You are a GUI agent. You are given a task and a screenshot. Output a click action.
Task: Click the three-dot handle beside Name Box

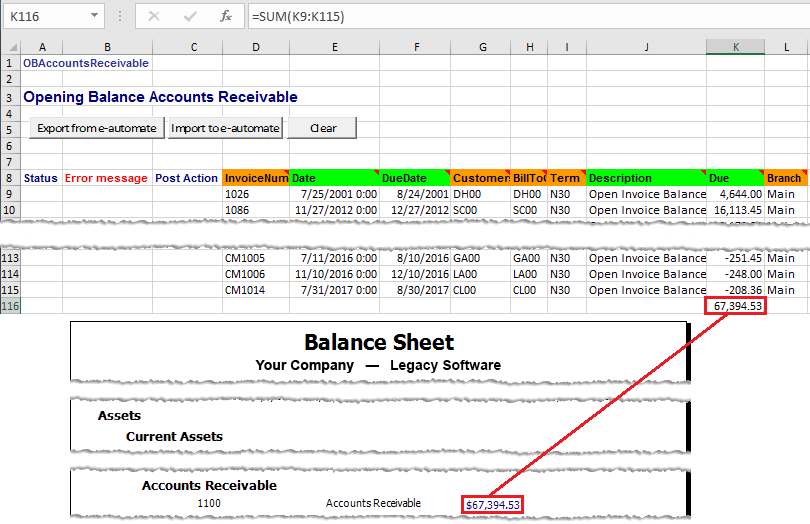[x=120, y=16]
